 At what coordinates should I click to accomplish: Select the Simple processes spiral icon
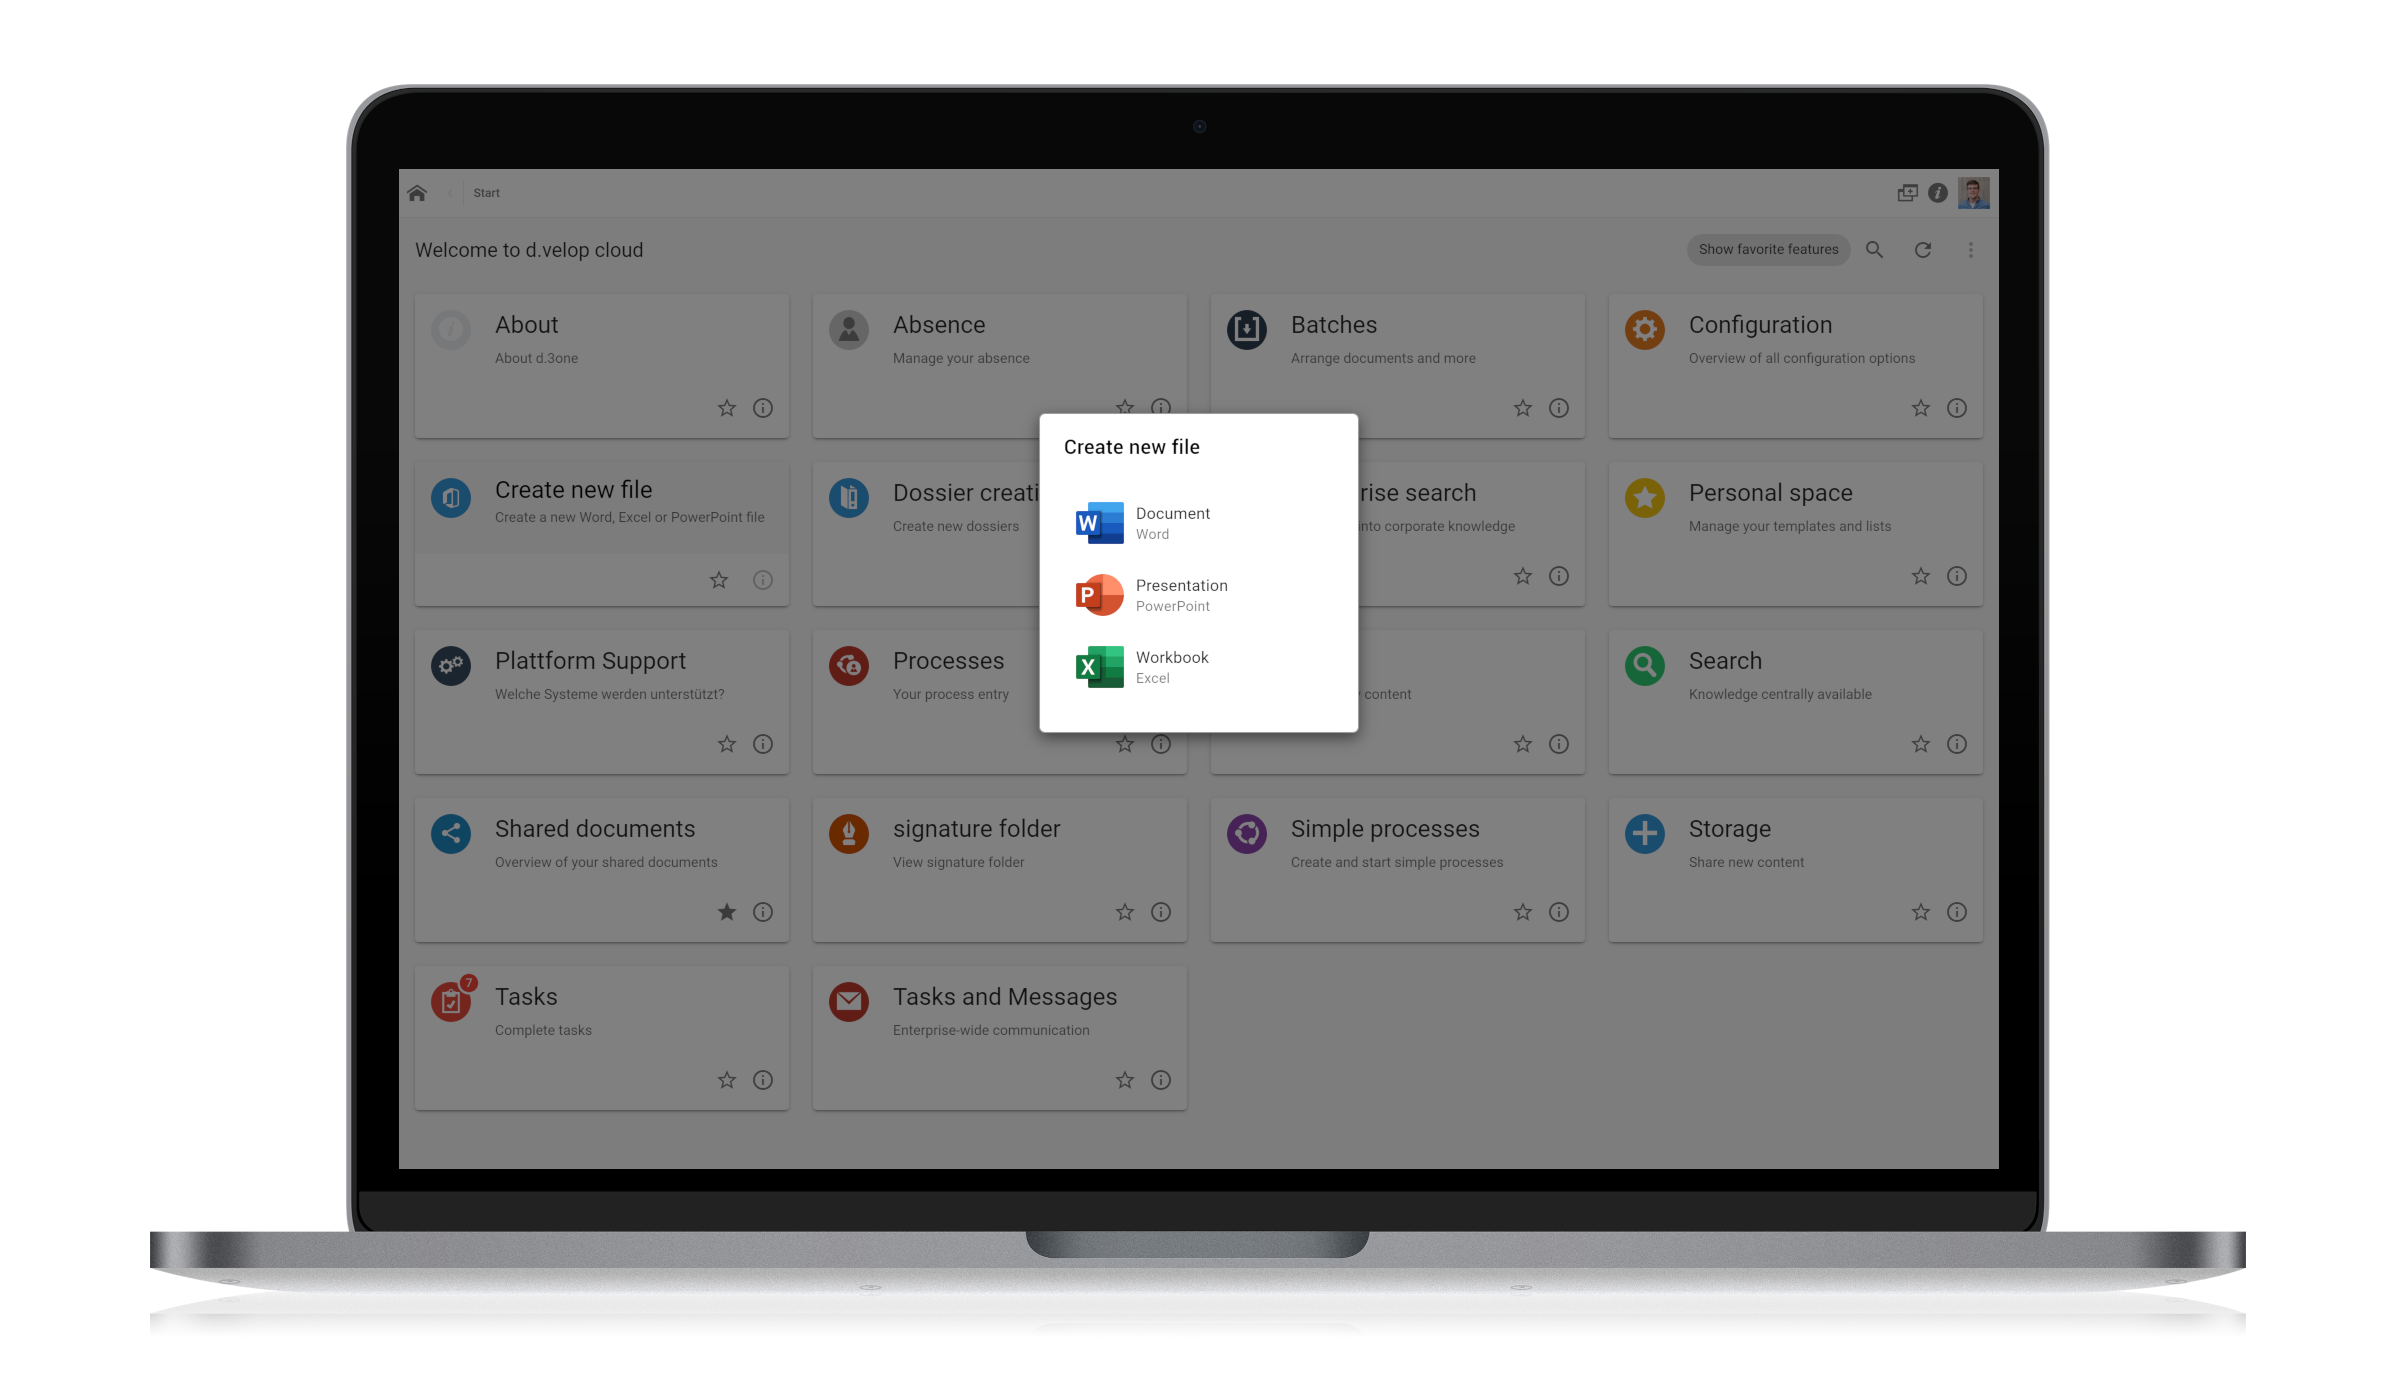1247,832
